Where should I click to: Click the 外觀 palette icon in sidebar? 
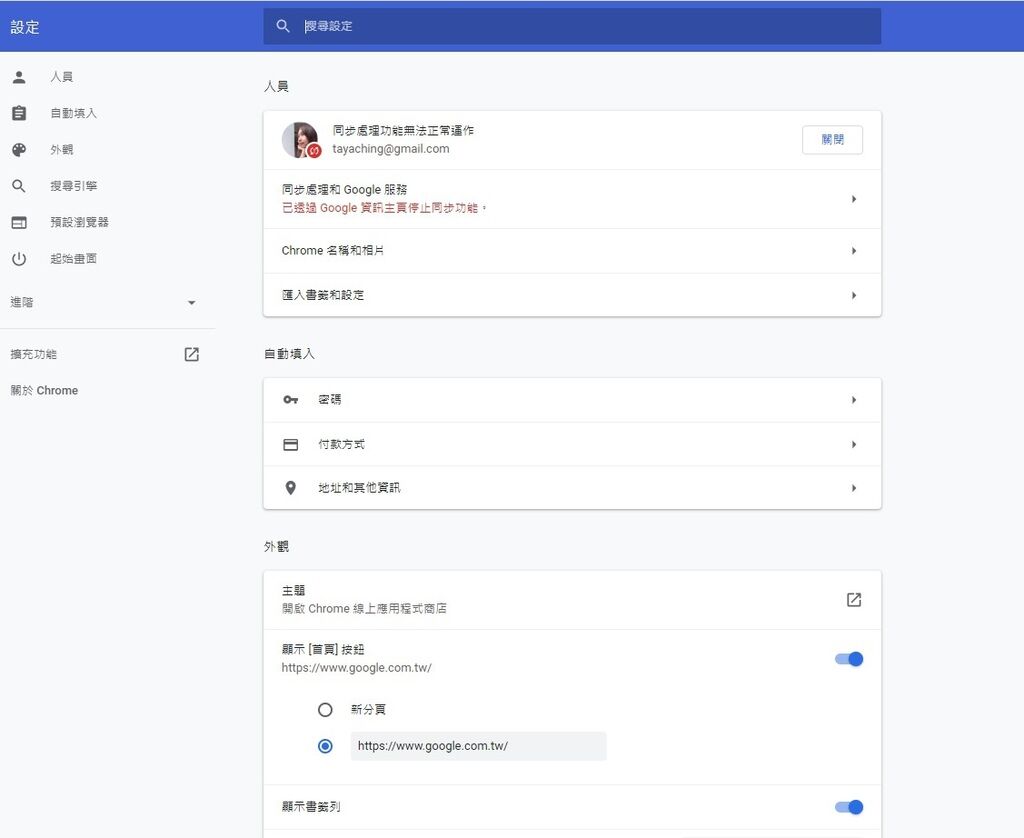pyautogui.click(x=19, y=150)
